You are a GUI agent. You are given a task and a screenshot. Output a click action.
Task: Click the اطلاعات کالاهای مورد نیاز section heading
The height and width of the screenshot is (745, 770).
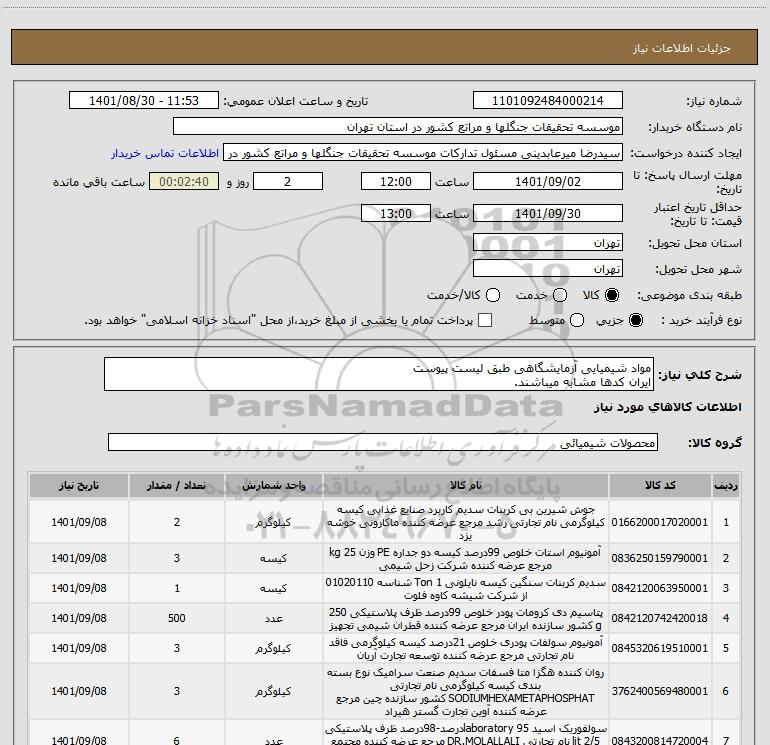tap(668, 407)
